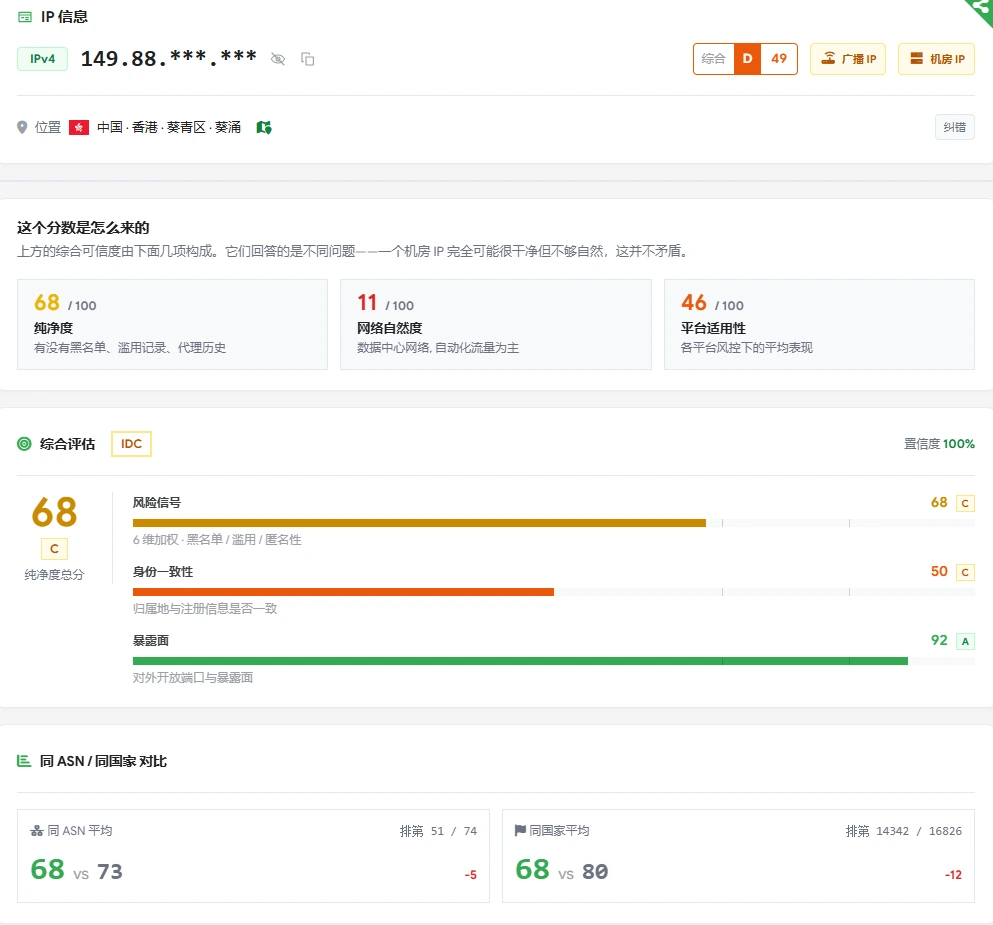
Task: Open the 网络自然度 11/100 score card
Action: (x=496, y=324)
